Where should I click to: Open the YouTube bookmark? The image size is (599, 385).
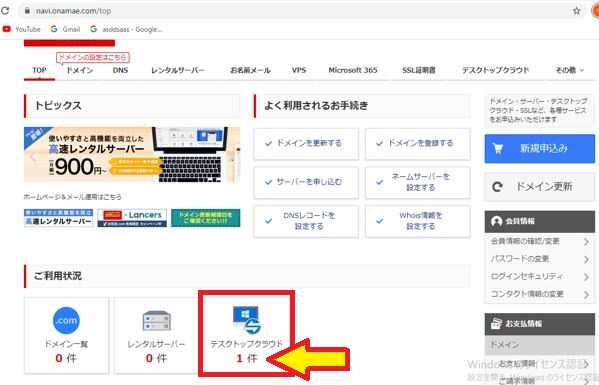click(x=21, y=29)
